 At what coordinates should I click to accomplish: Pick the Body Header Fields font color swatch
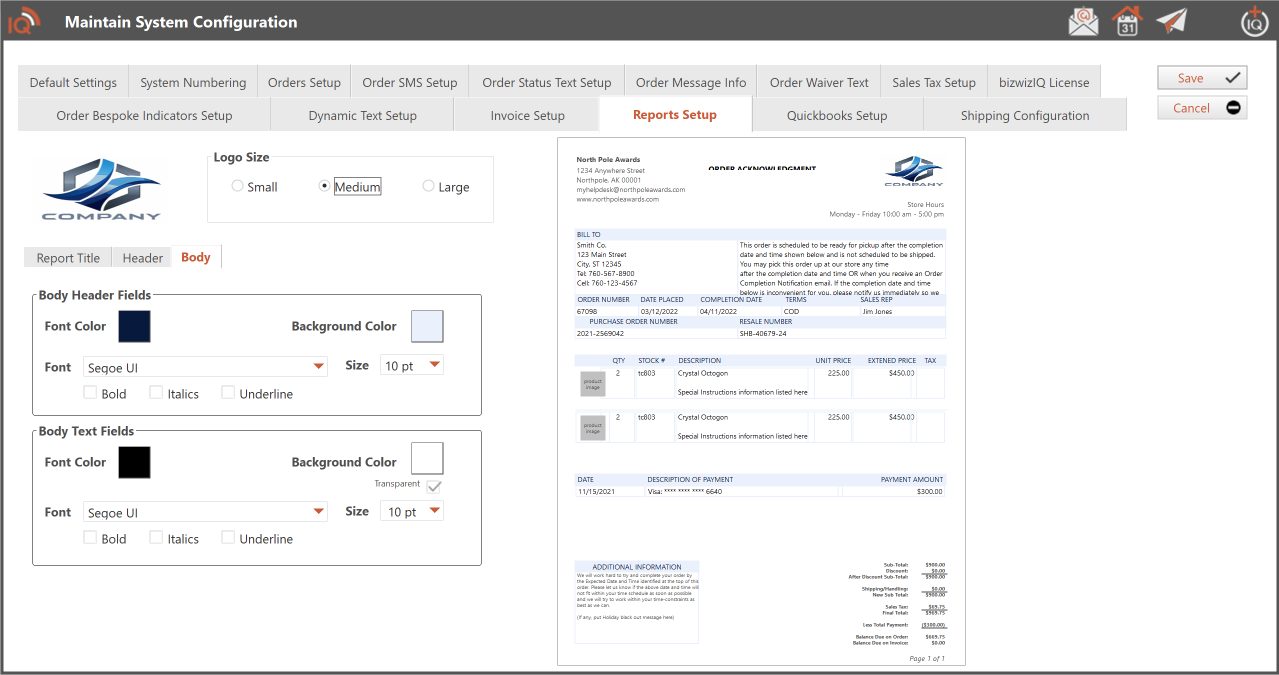coord(134,327)
